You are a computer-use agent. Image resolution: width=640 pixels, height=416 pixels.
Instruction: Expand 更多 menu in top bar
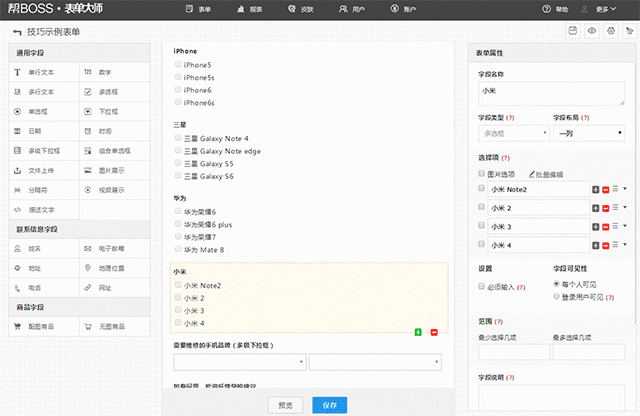[606, 9]
